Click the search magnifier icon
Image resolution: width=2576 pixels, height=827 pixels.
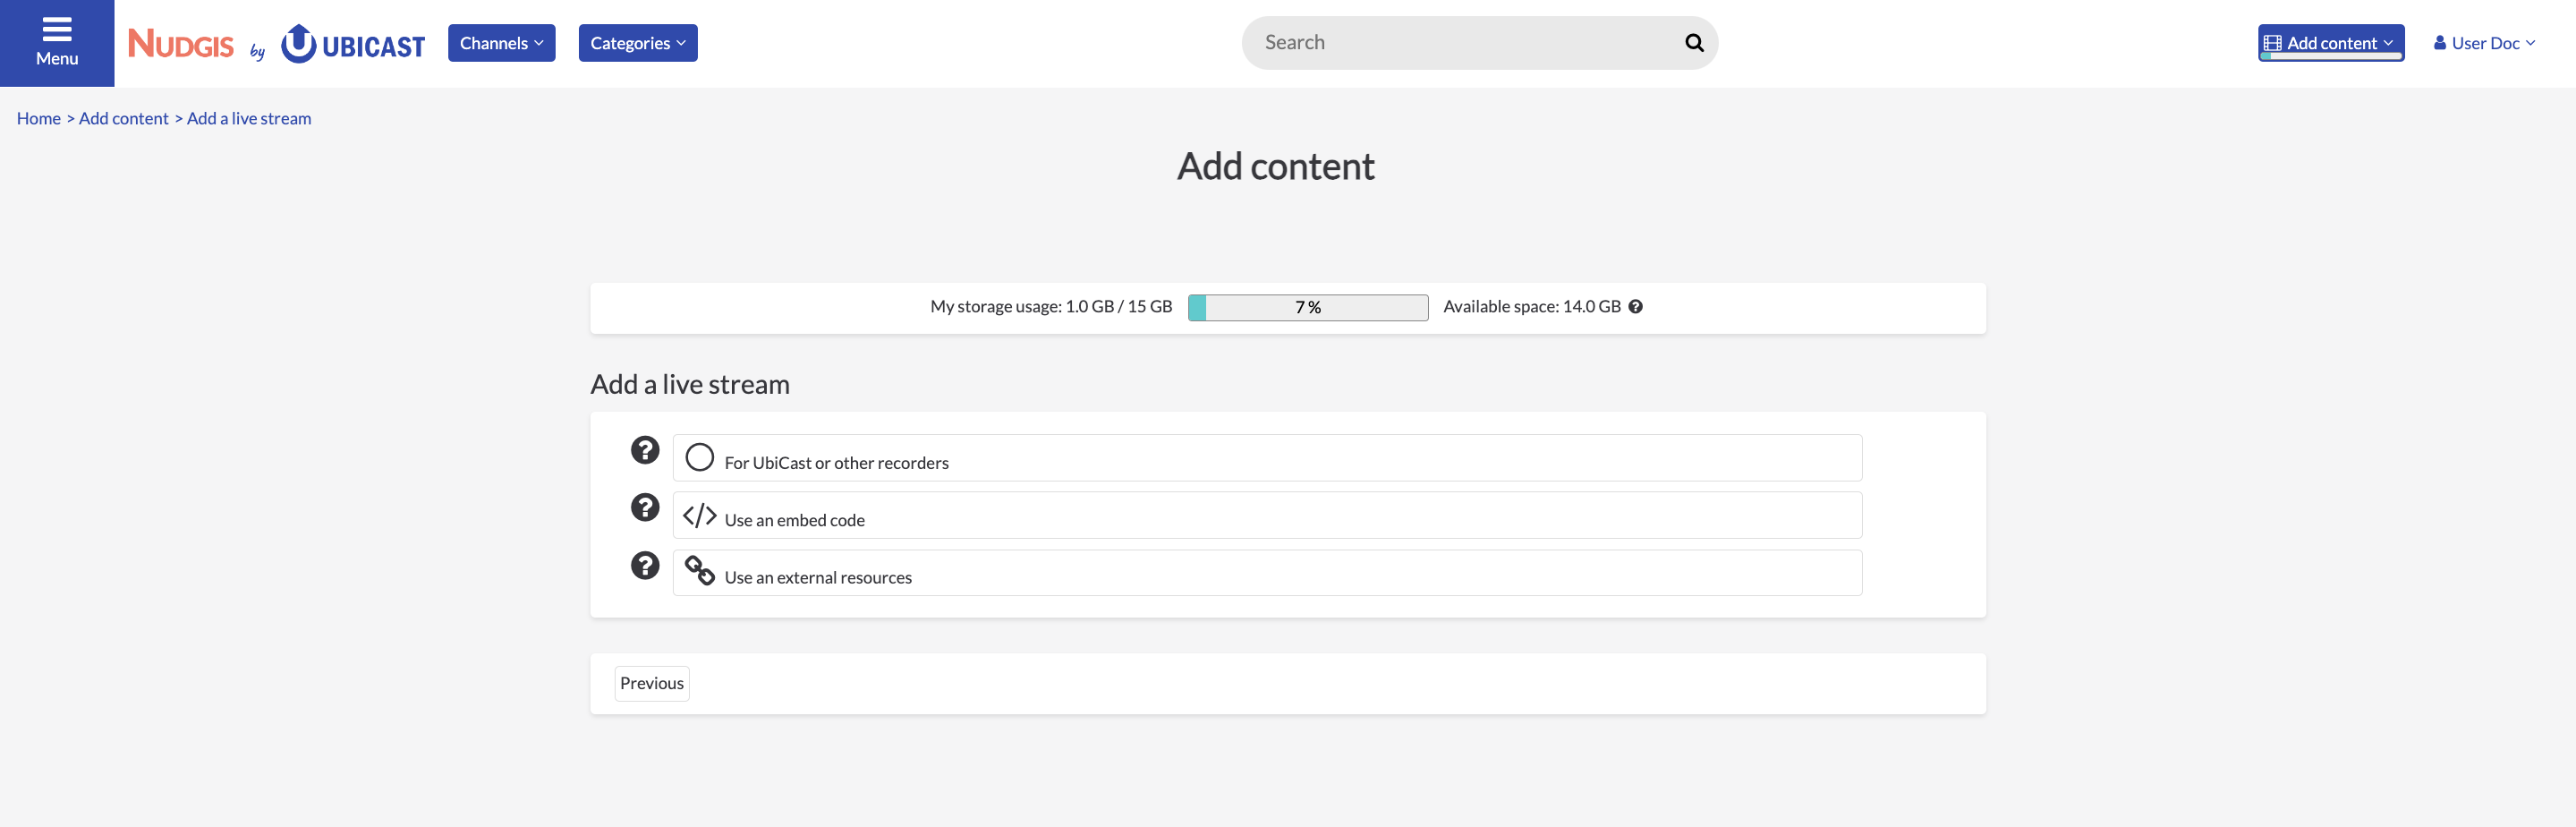(x=1693, y=43)
